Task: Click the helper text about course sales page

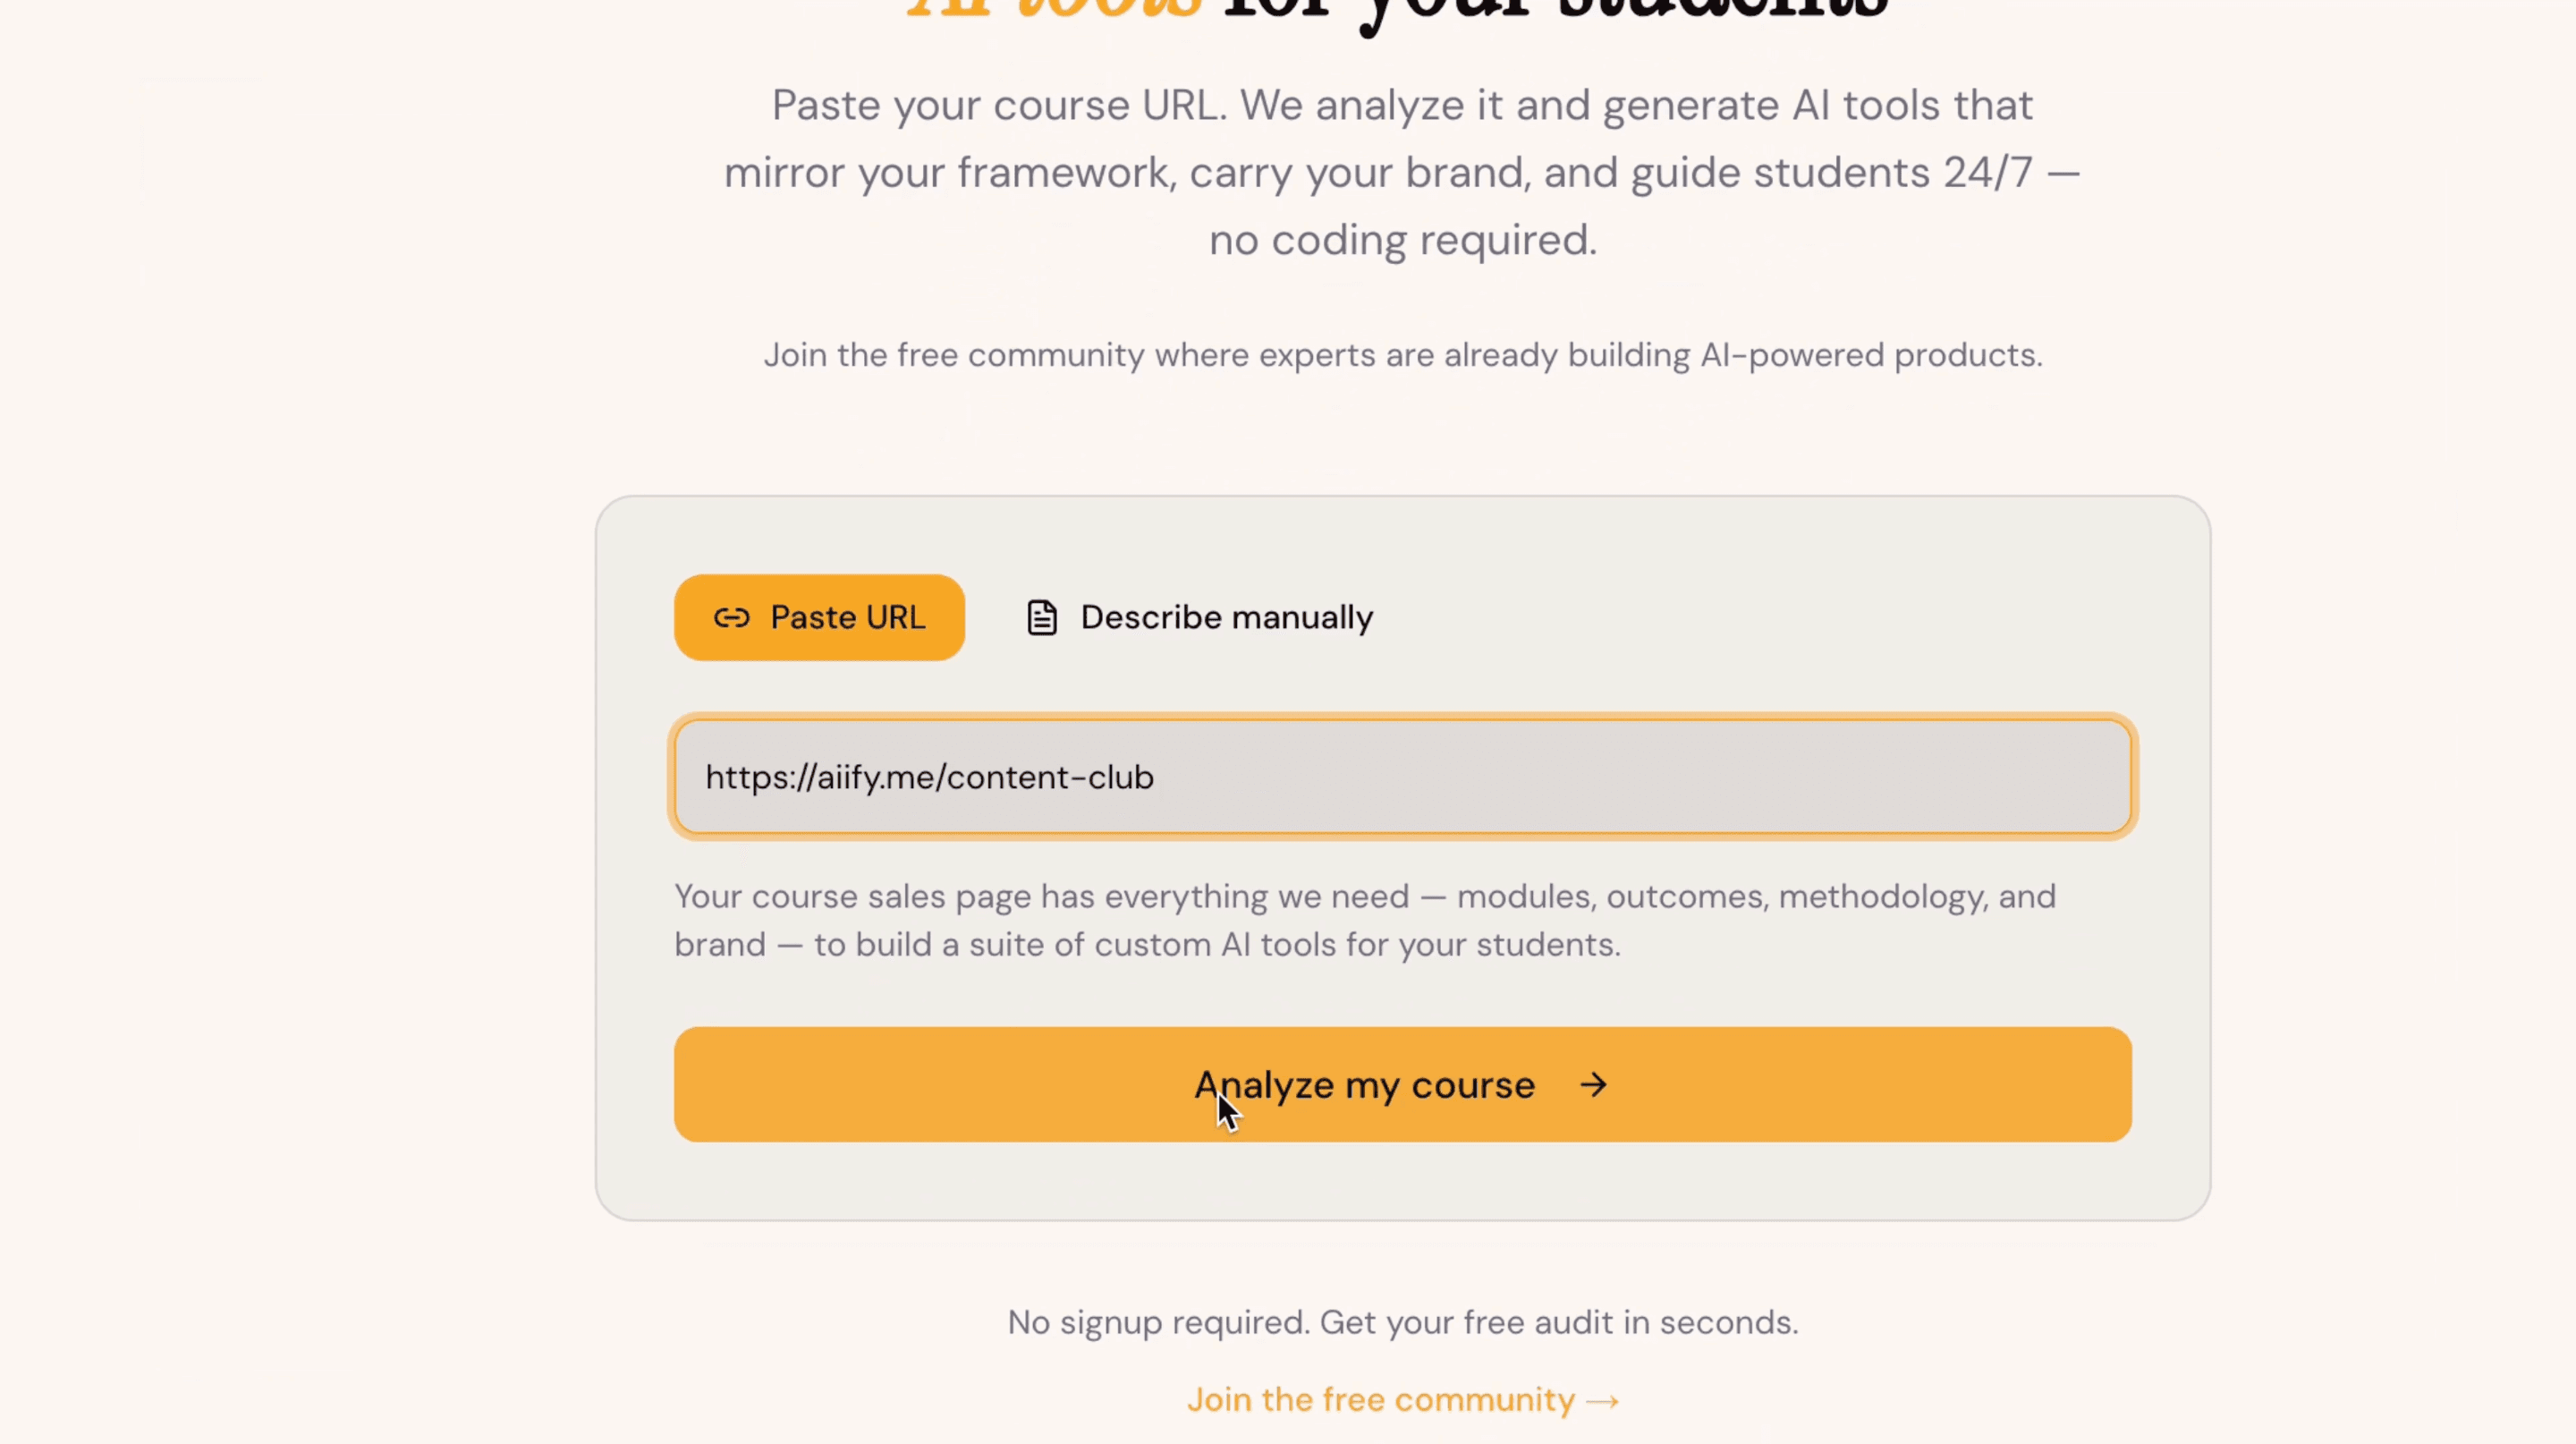Action: coord(1363,920)
